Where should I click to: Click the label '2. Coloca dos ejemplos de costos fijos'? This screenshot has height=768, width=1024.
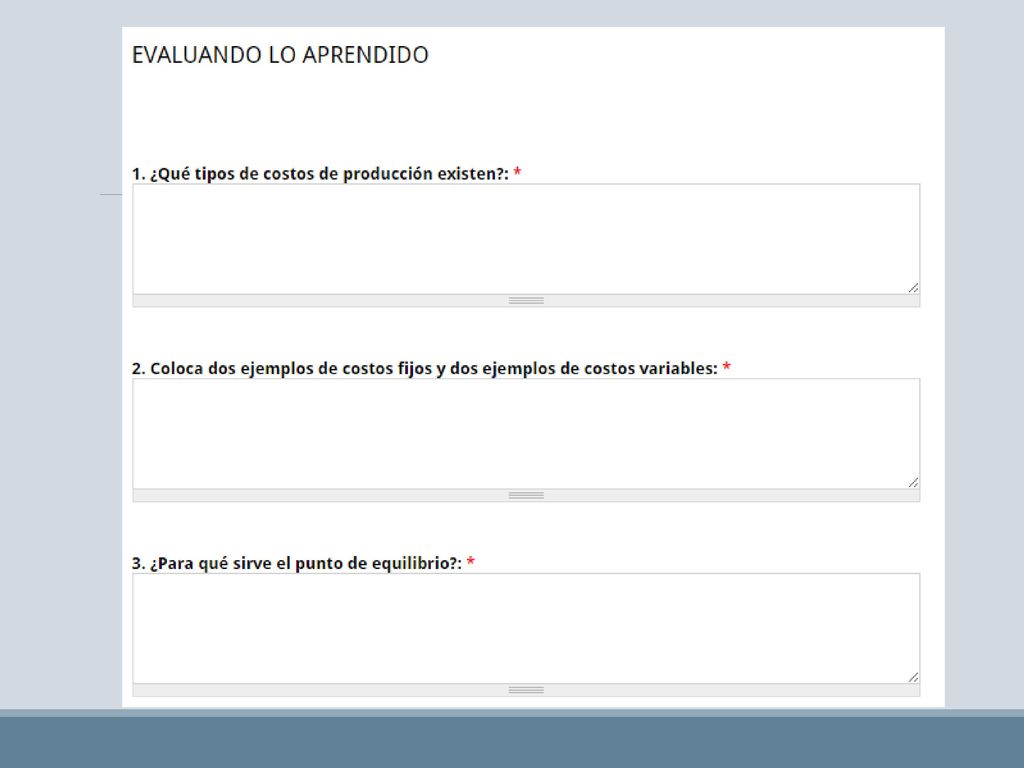[x=282, y=368]
